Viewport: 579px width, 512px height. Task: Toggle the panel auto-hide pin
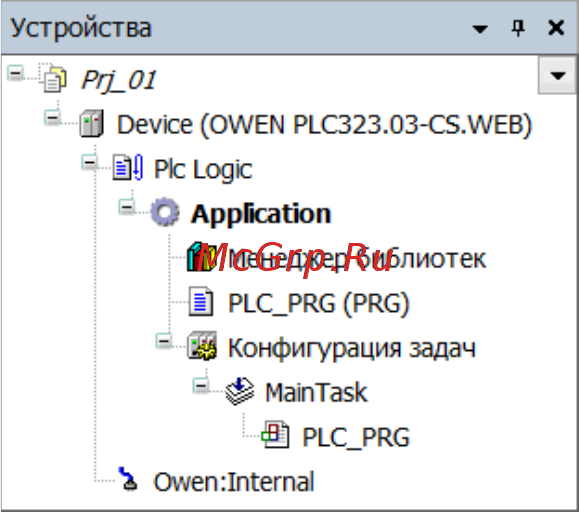tap(518, 28)
